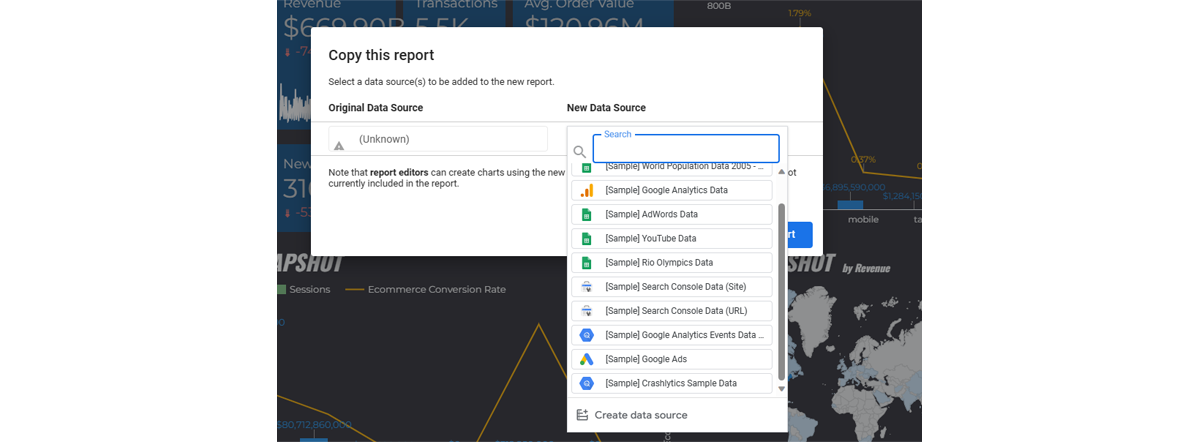1200x442 pixels.
Task: Select [Sample] World Population Data 2005 entry
Action: click(x=672, y=169)
